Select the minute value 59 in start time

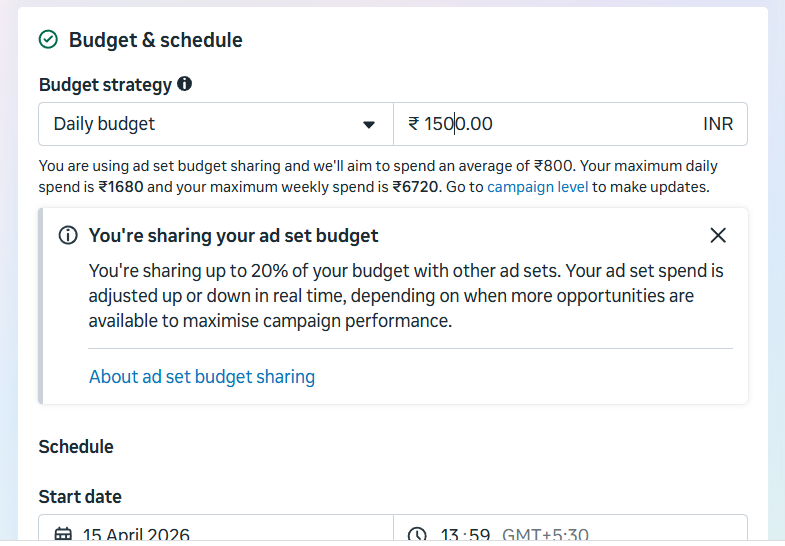point(480,534)
